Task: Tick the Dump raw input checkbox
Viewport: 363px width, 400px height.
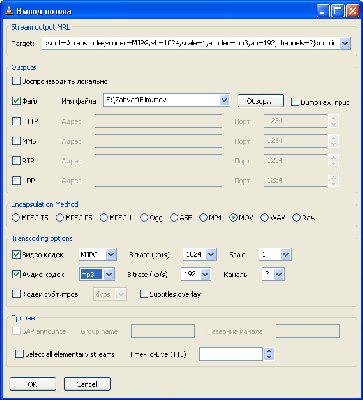Action: coord(295,102)
